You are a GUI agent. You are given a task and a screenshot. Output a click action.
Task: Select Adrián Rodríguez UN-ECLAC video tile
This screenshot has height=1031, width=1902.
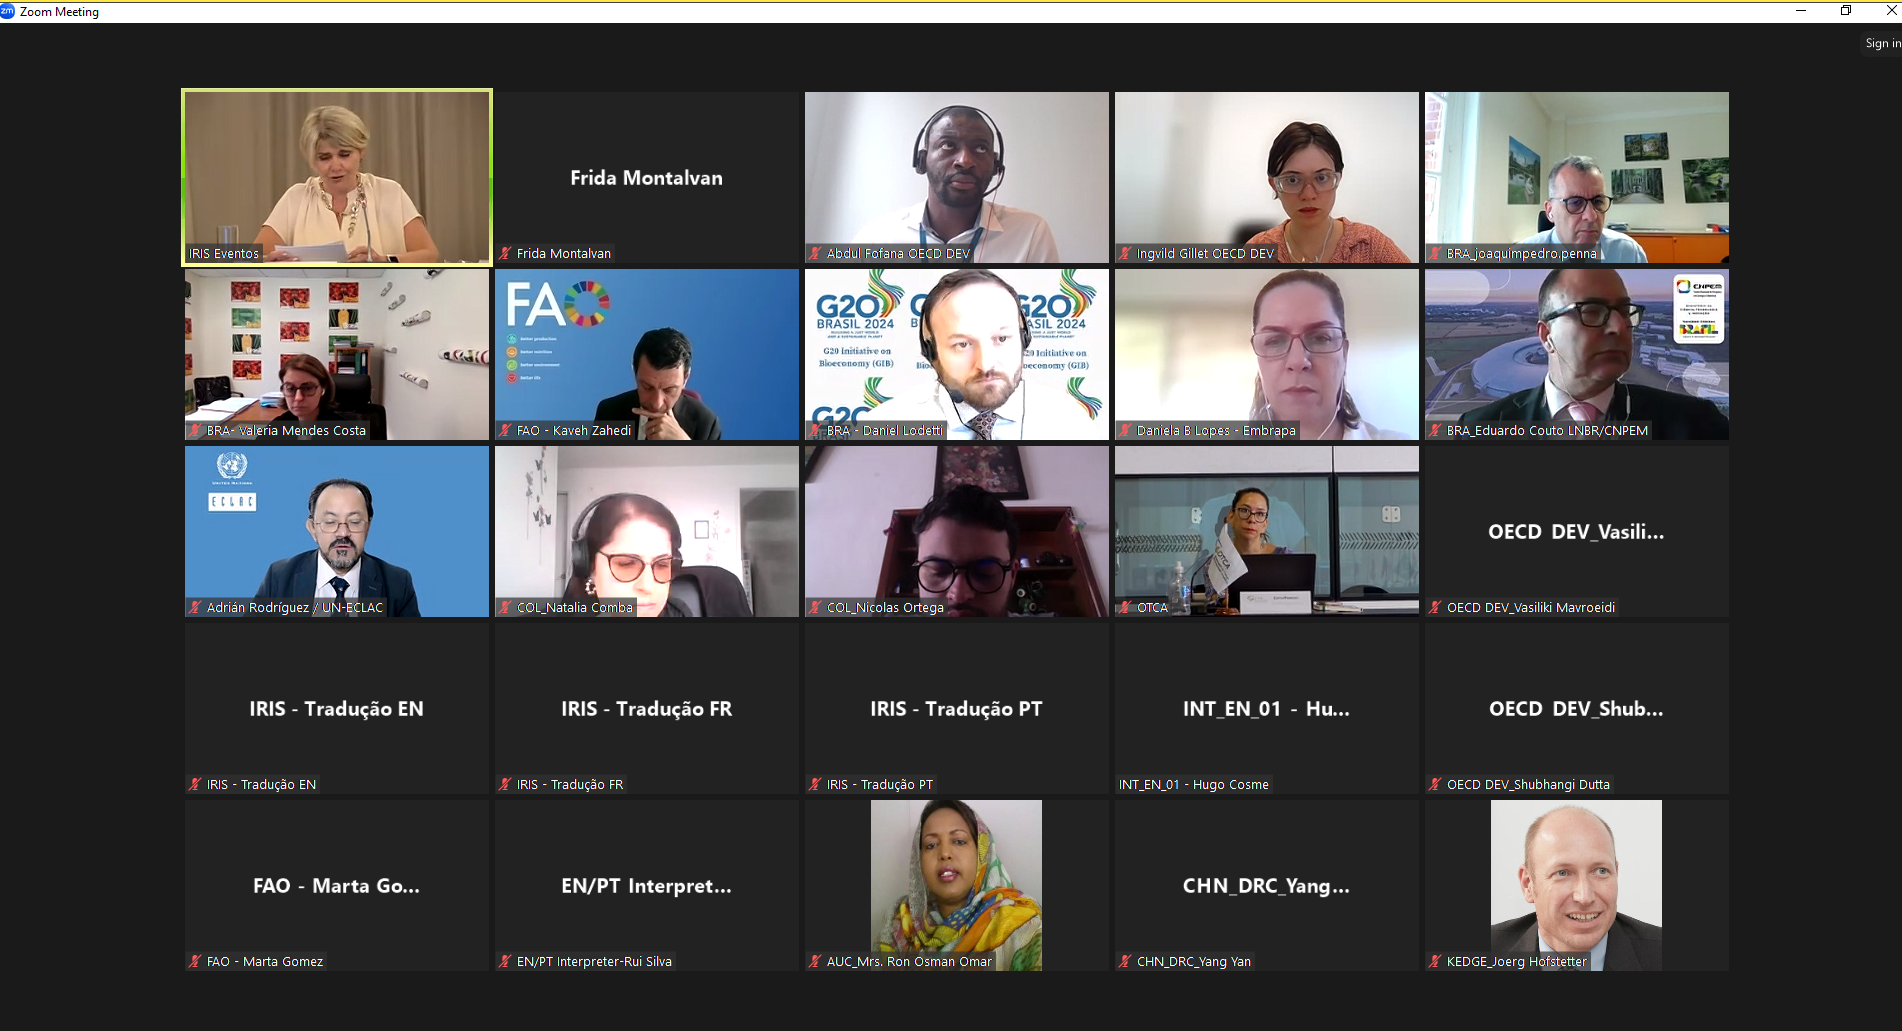point(337,531)
